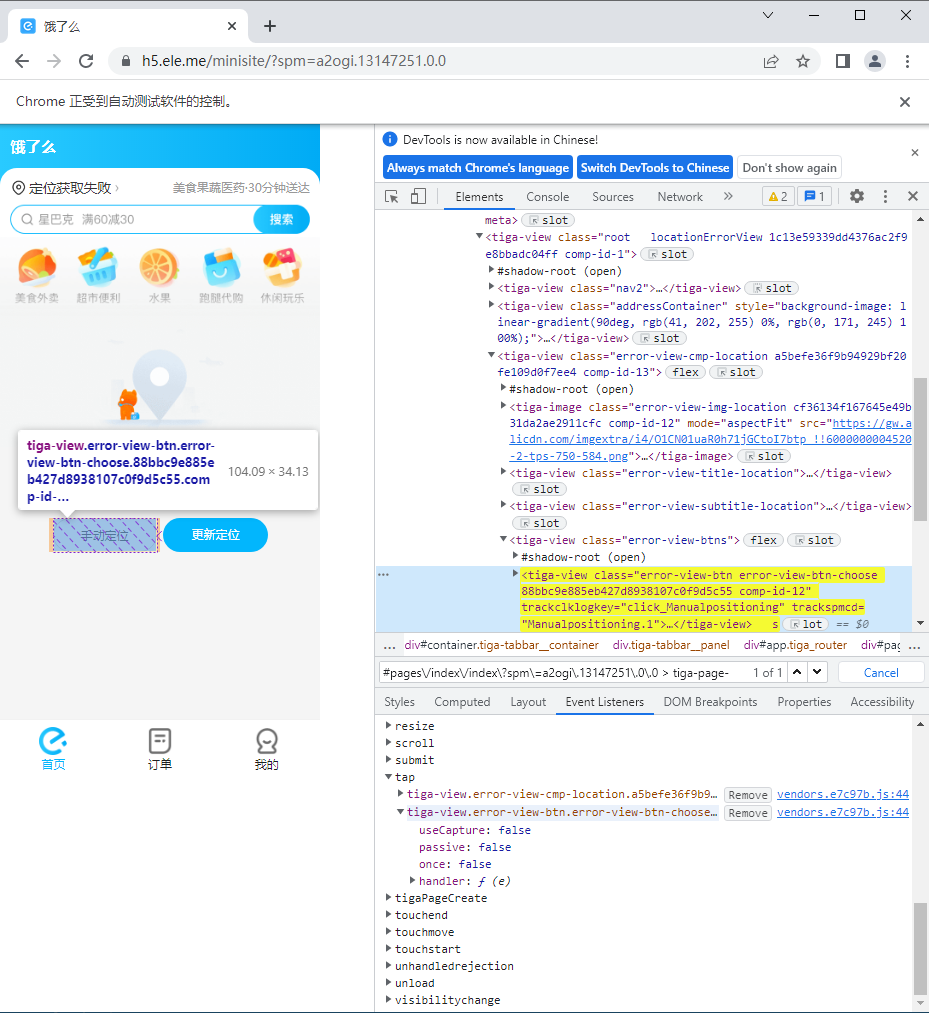Expand the nav2 tiga-view node
Image resolution: width=929 pixels, height=1013 pixels.
(492, 287)
